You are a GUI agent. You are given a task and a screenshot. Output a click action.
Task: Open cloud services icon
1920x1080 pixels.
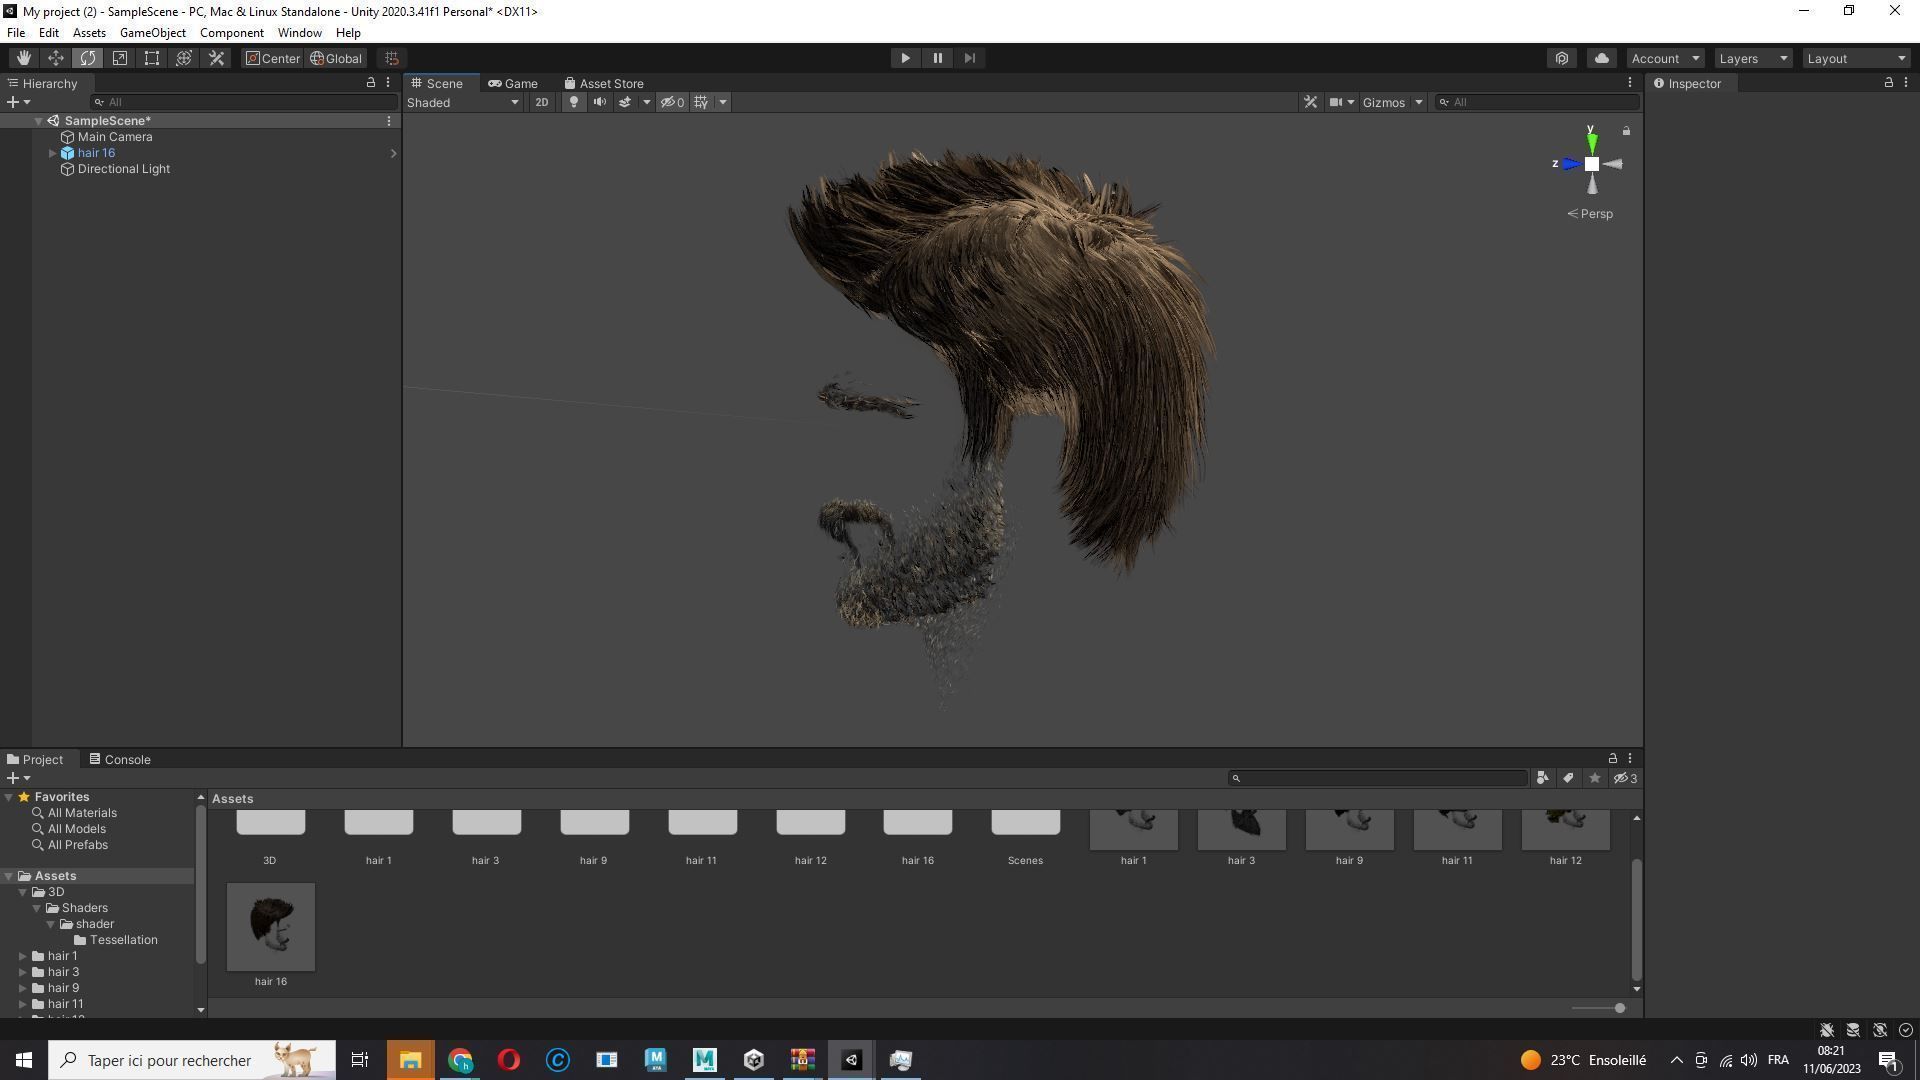(1601, 58)
